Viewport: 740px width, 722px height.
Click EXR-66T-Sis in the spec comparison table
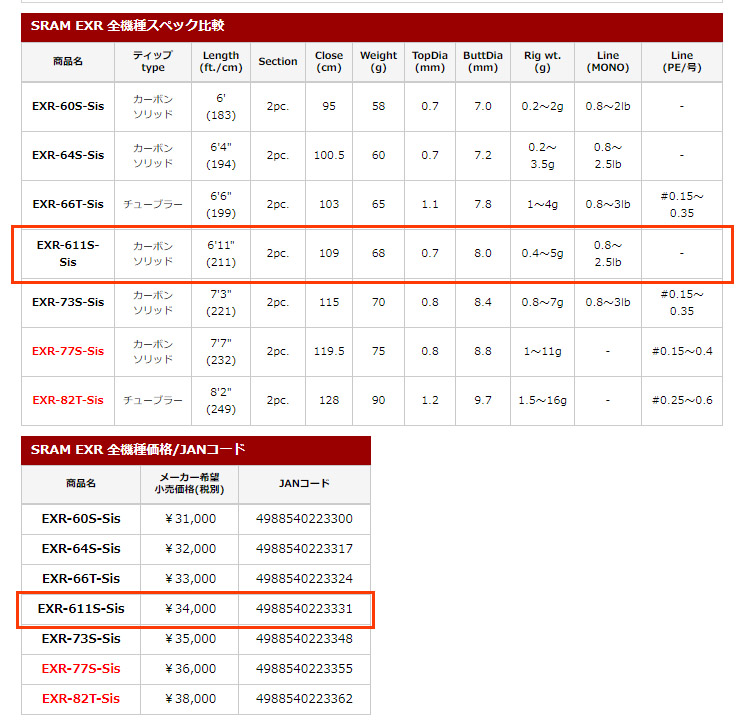(68, 204)
